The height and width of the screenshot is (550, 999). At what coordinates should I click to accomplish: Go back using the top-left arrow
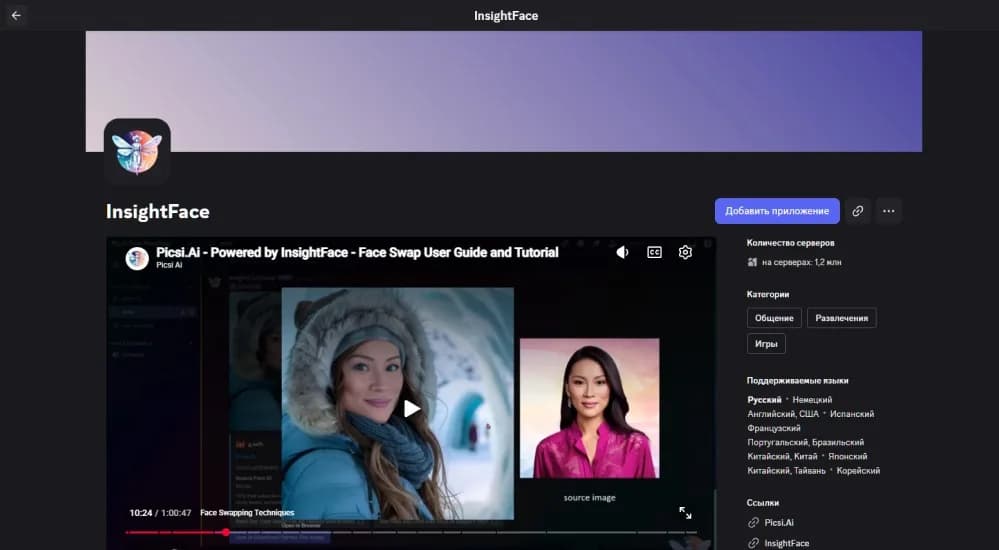click(x=16, y=15)
